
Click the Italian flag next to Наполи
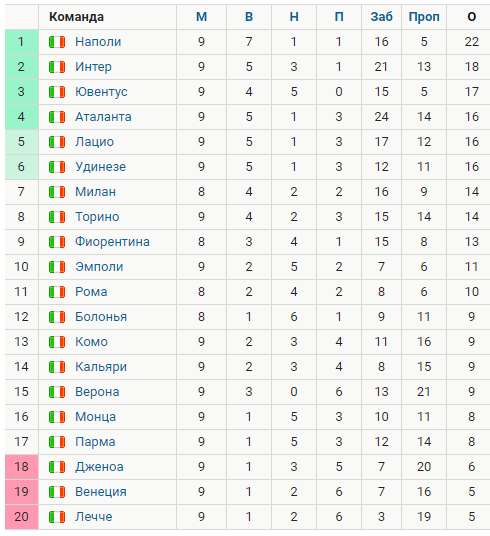tap(57, 42)
